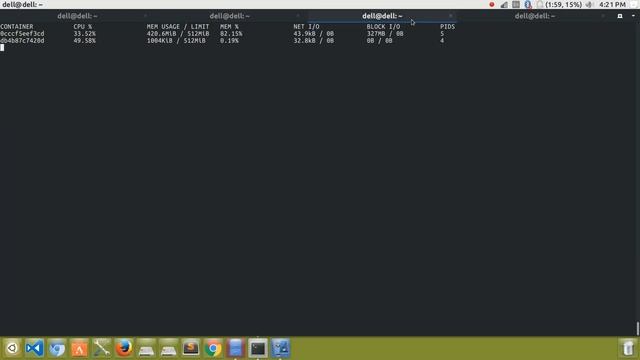Click the CPU % column header

tap(83, 27)
